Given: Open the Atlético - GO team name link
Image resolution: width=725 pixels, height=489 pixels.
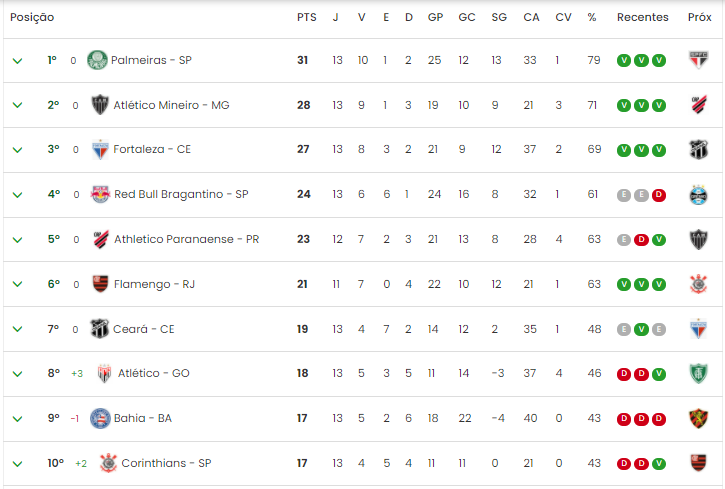Looking at the screenshot, I should 154,373.
